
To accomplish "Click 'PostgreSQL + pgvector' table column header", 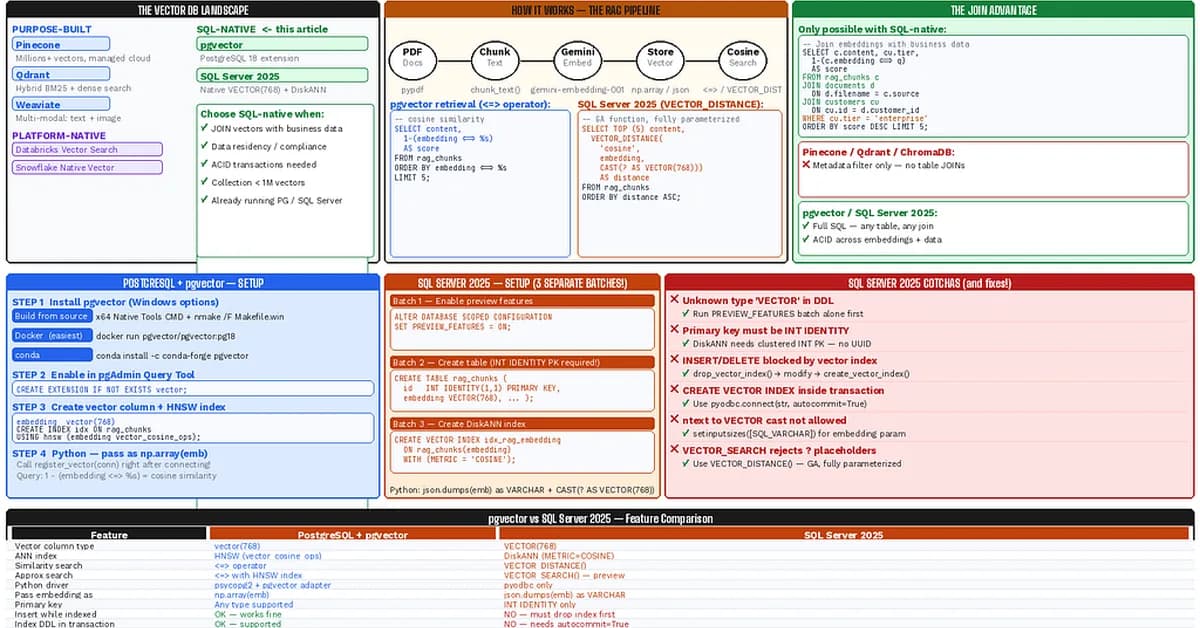I will click(x=353, y=535).
